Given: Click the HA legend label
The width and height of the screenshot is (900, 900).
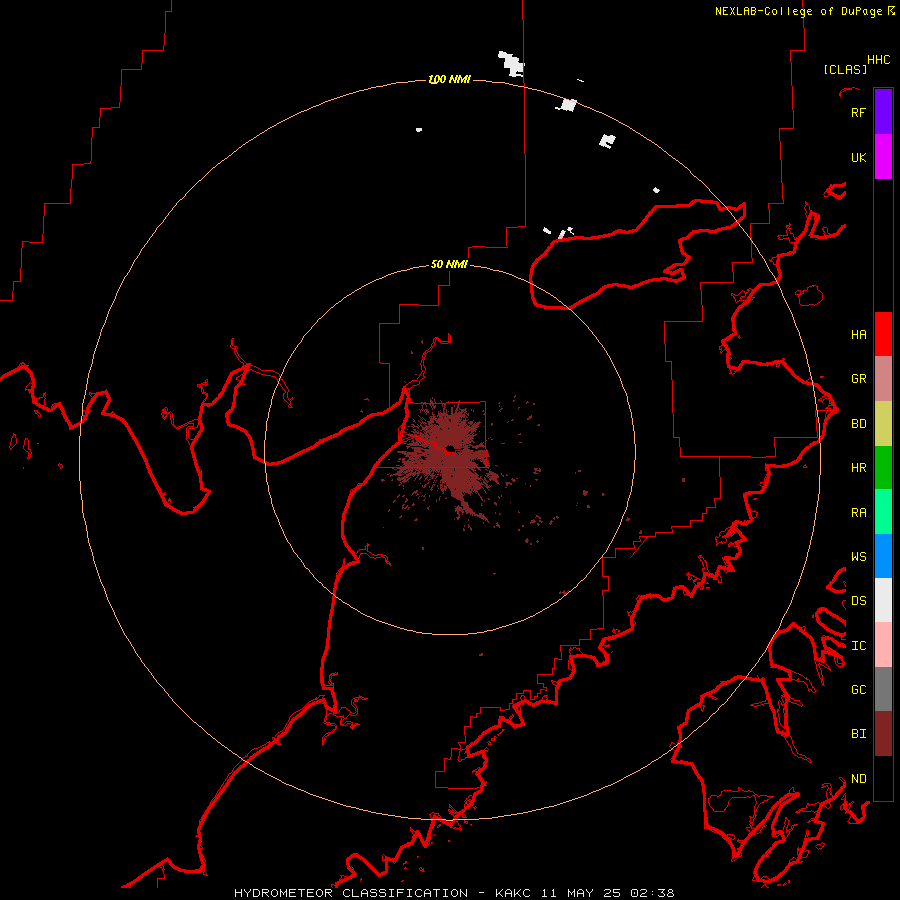Looking at the screenshot, I should (859, 334).
